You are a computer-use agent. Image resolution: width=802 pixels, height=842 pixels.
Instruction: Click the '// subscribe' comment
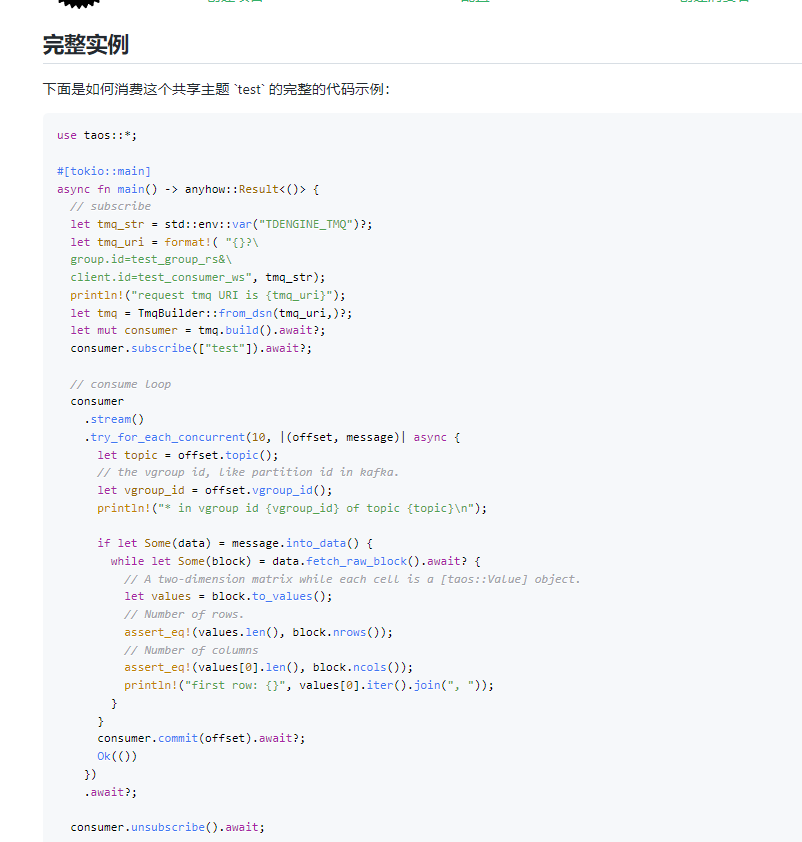tap(110, 206)
